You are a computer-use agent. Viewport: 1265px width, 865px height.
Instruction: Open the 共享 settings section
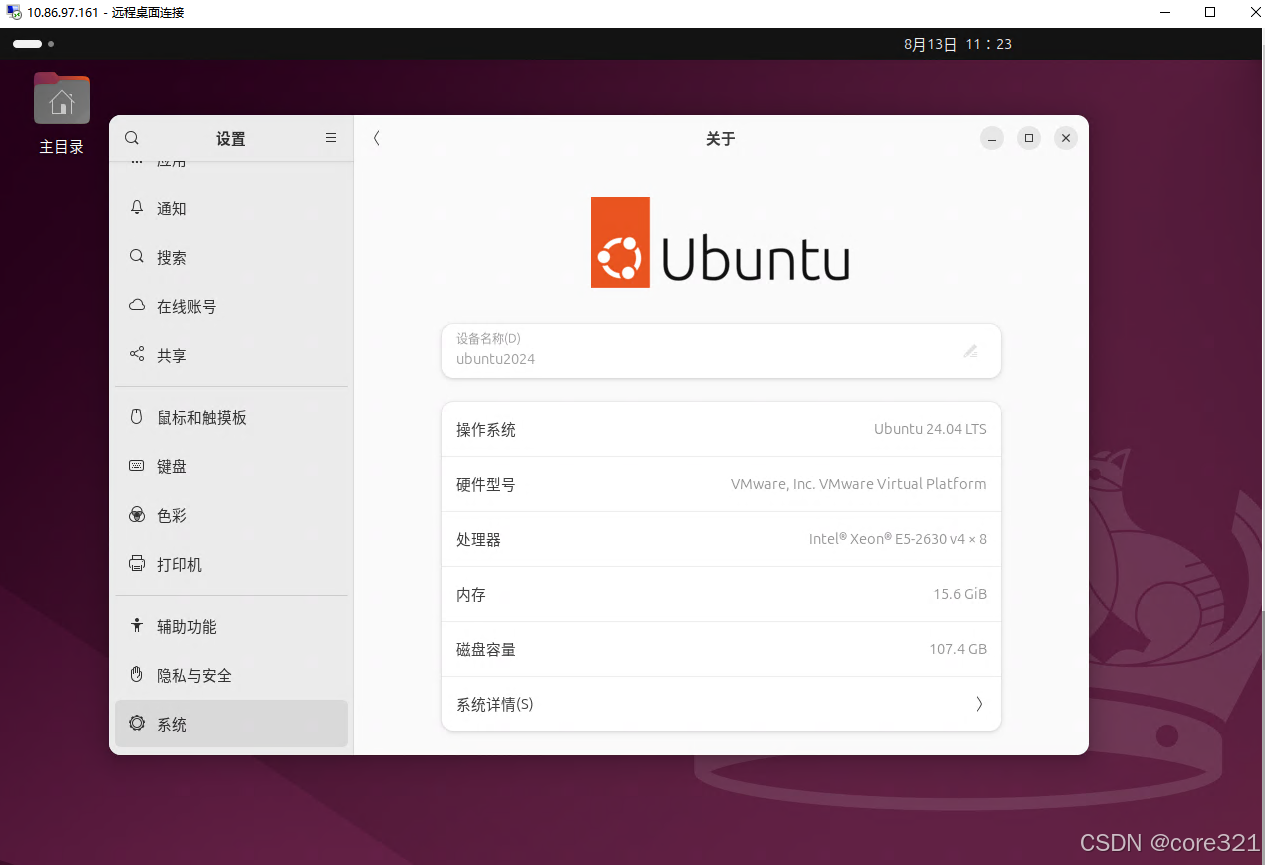point(231,355)
